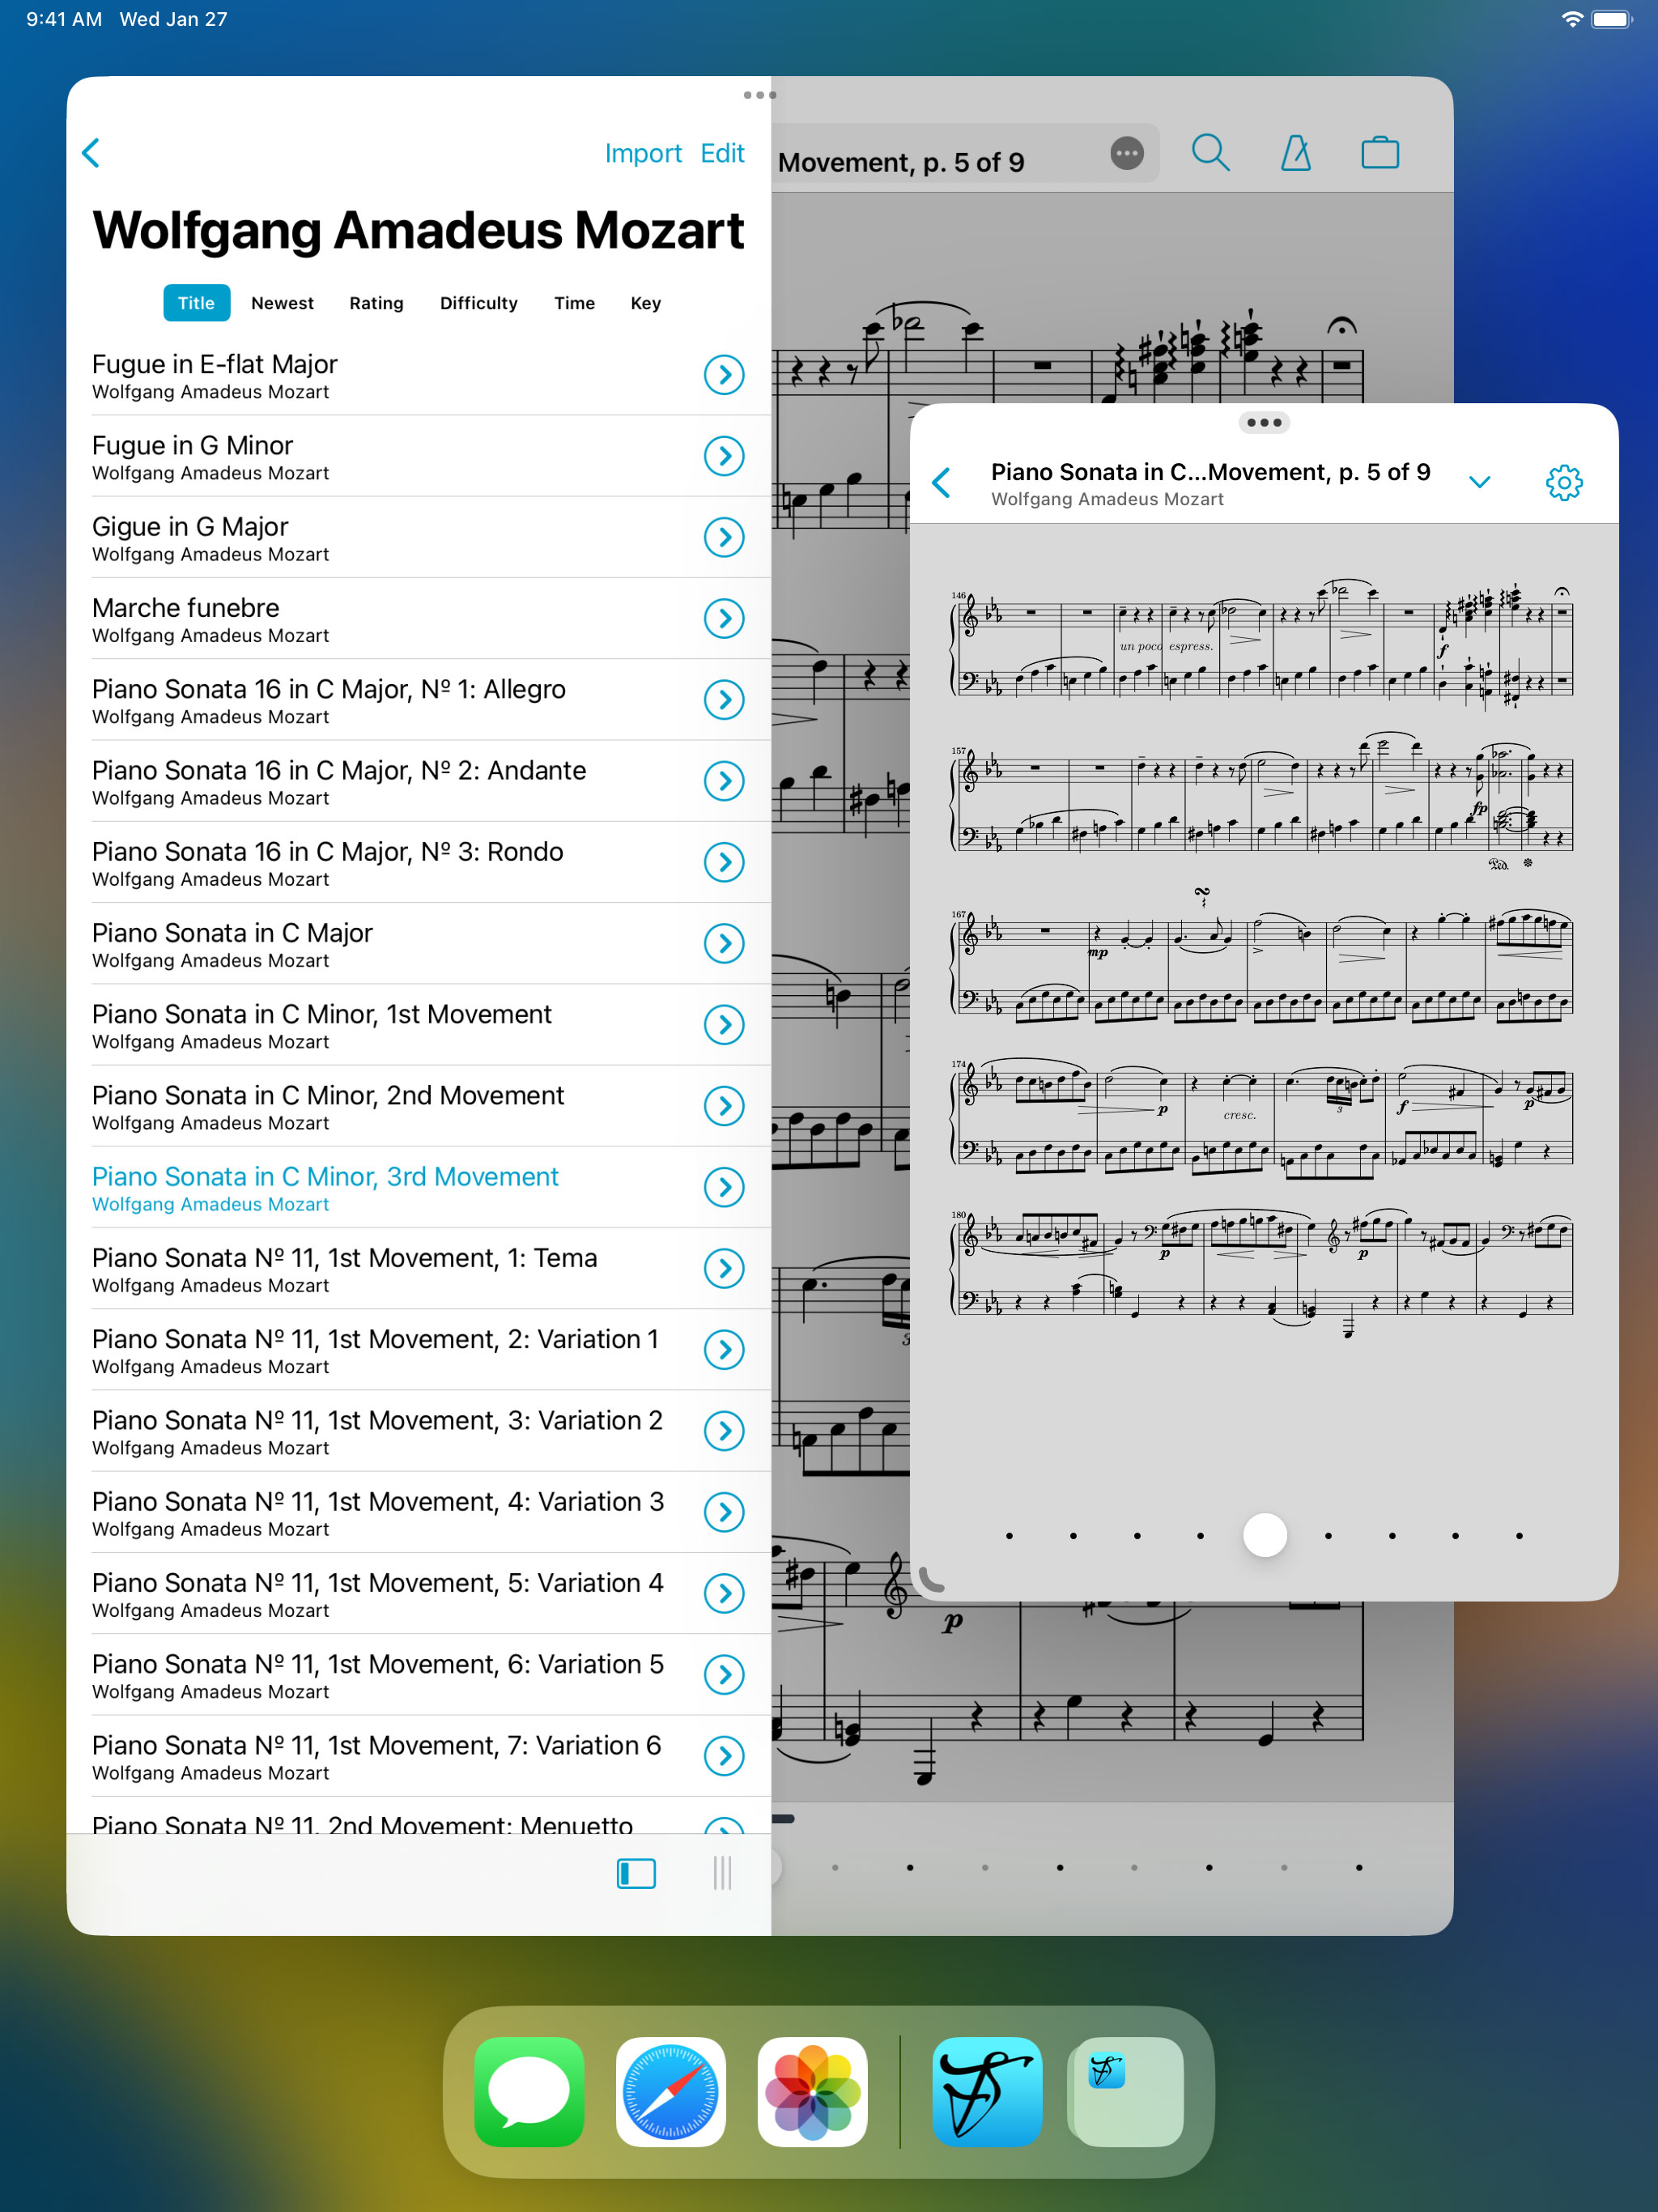Open forScore app in the dock
Image resolution: width=1658 pixels, height=2212 pixels.
[987, 2091]
